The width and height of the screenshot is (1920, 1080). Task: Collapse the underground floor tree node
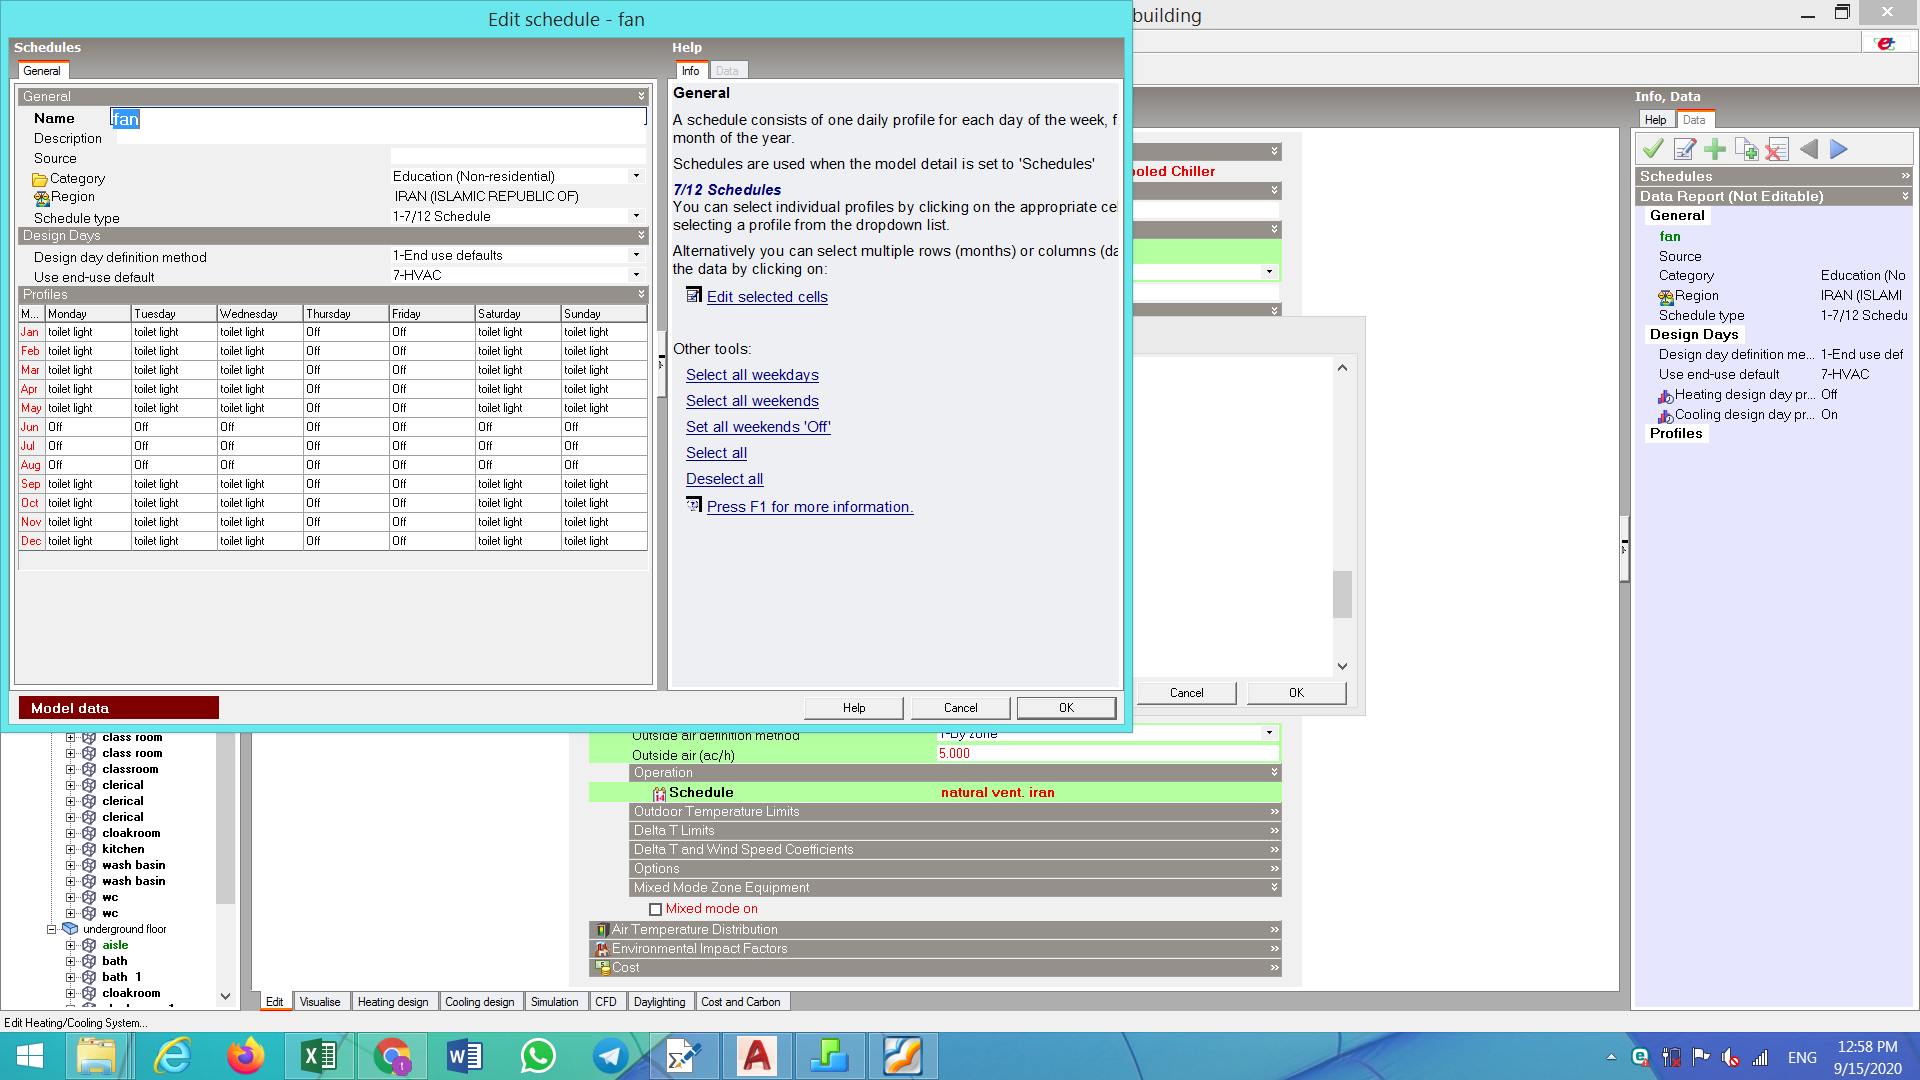click(x=51, y=929)
